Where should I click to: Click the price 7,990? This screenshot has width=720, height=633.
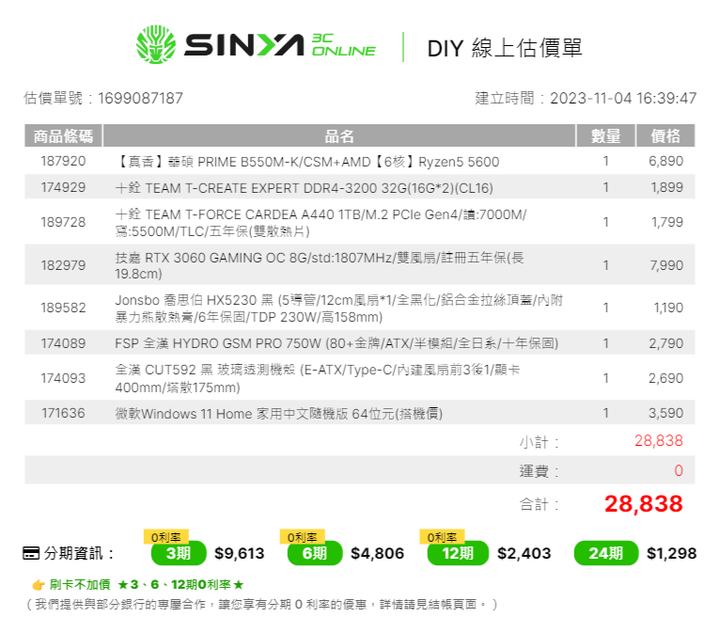666,265
